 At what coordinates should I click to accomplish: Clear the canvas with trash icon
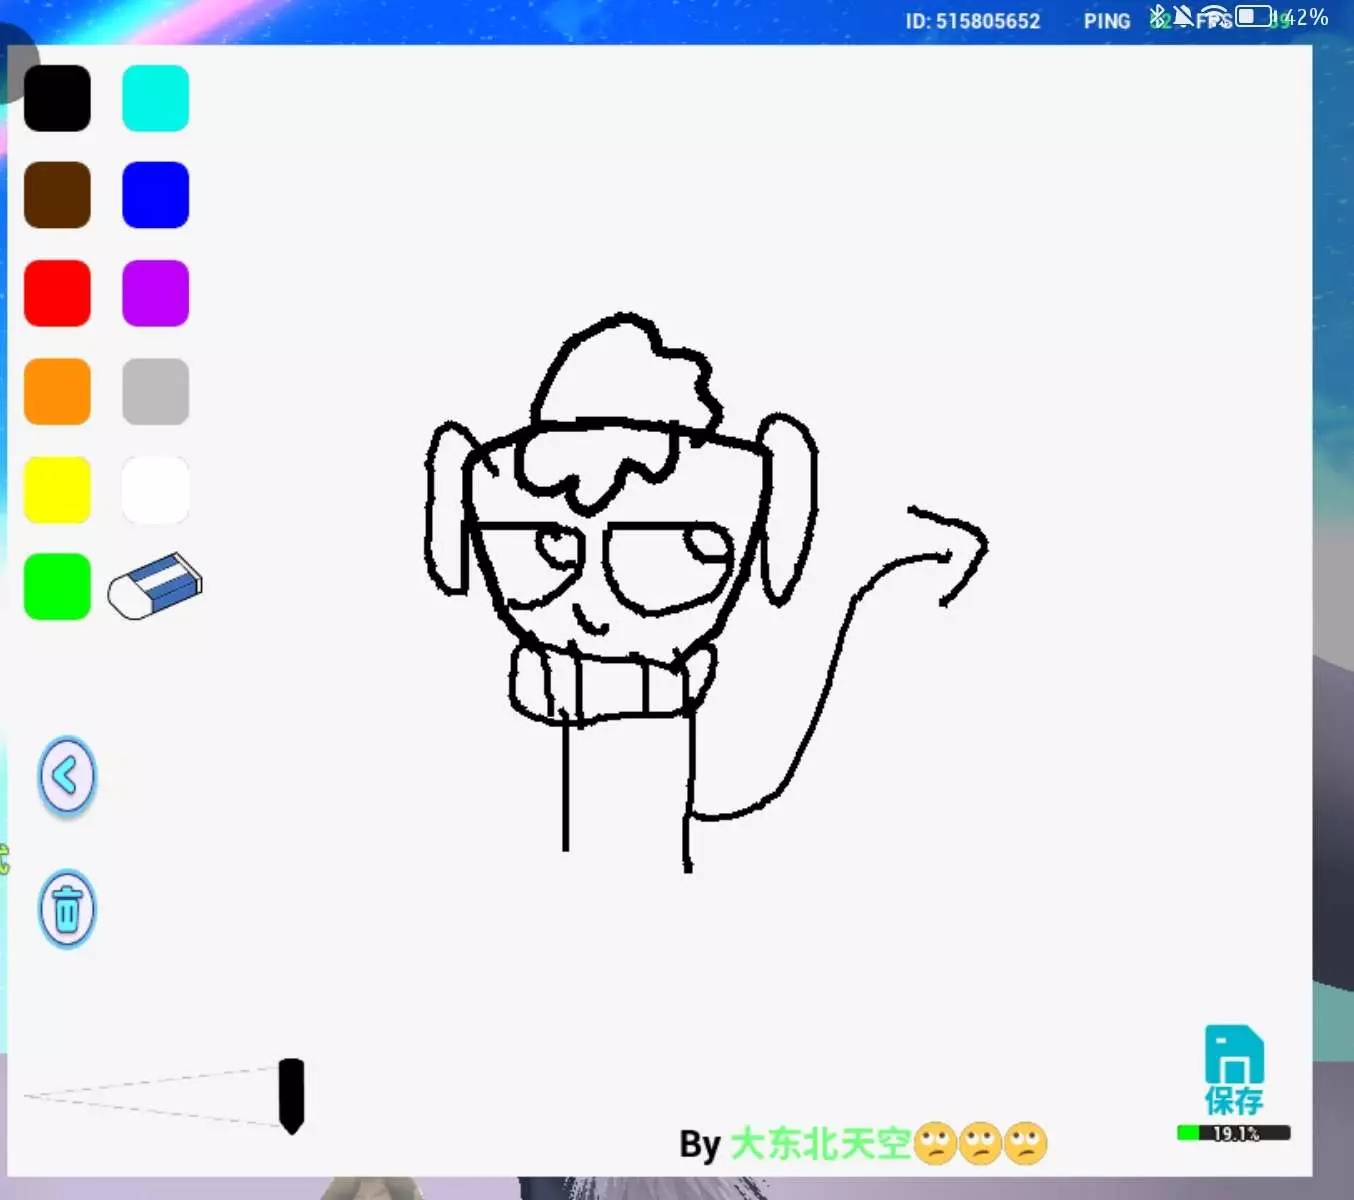tap(67, 910)
